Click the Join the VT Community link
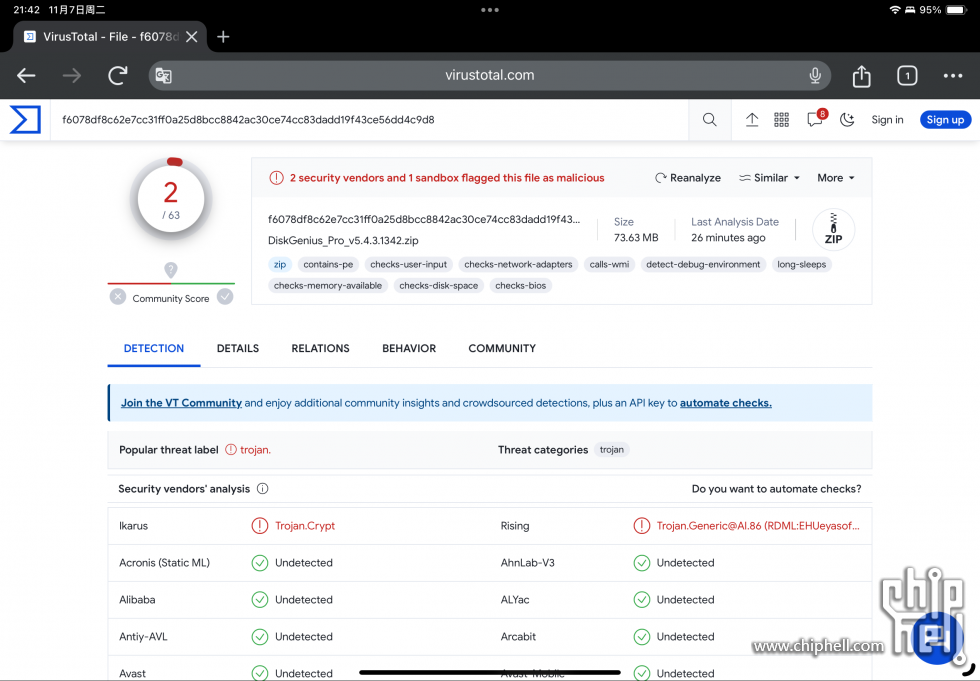Image resolution: width=980 pixels, height=681 pixels. 181,403
